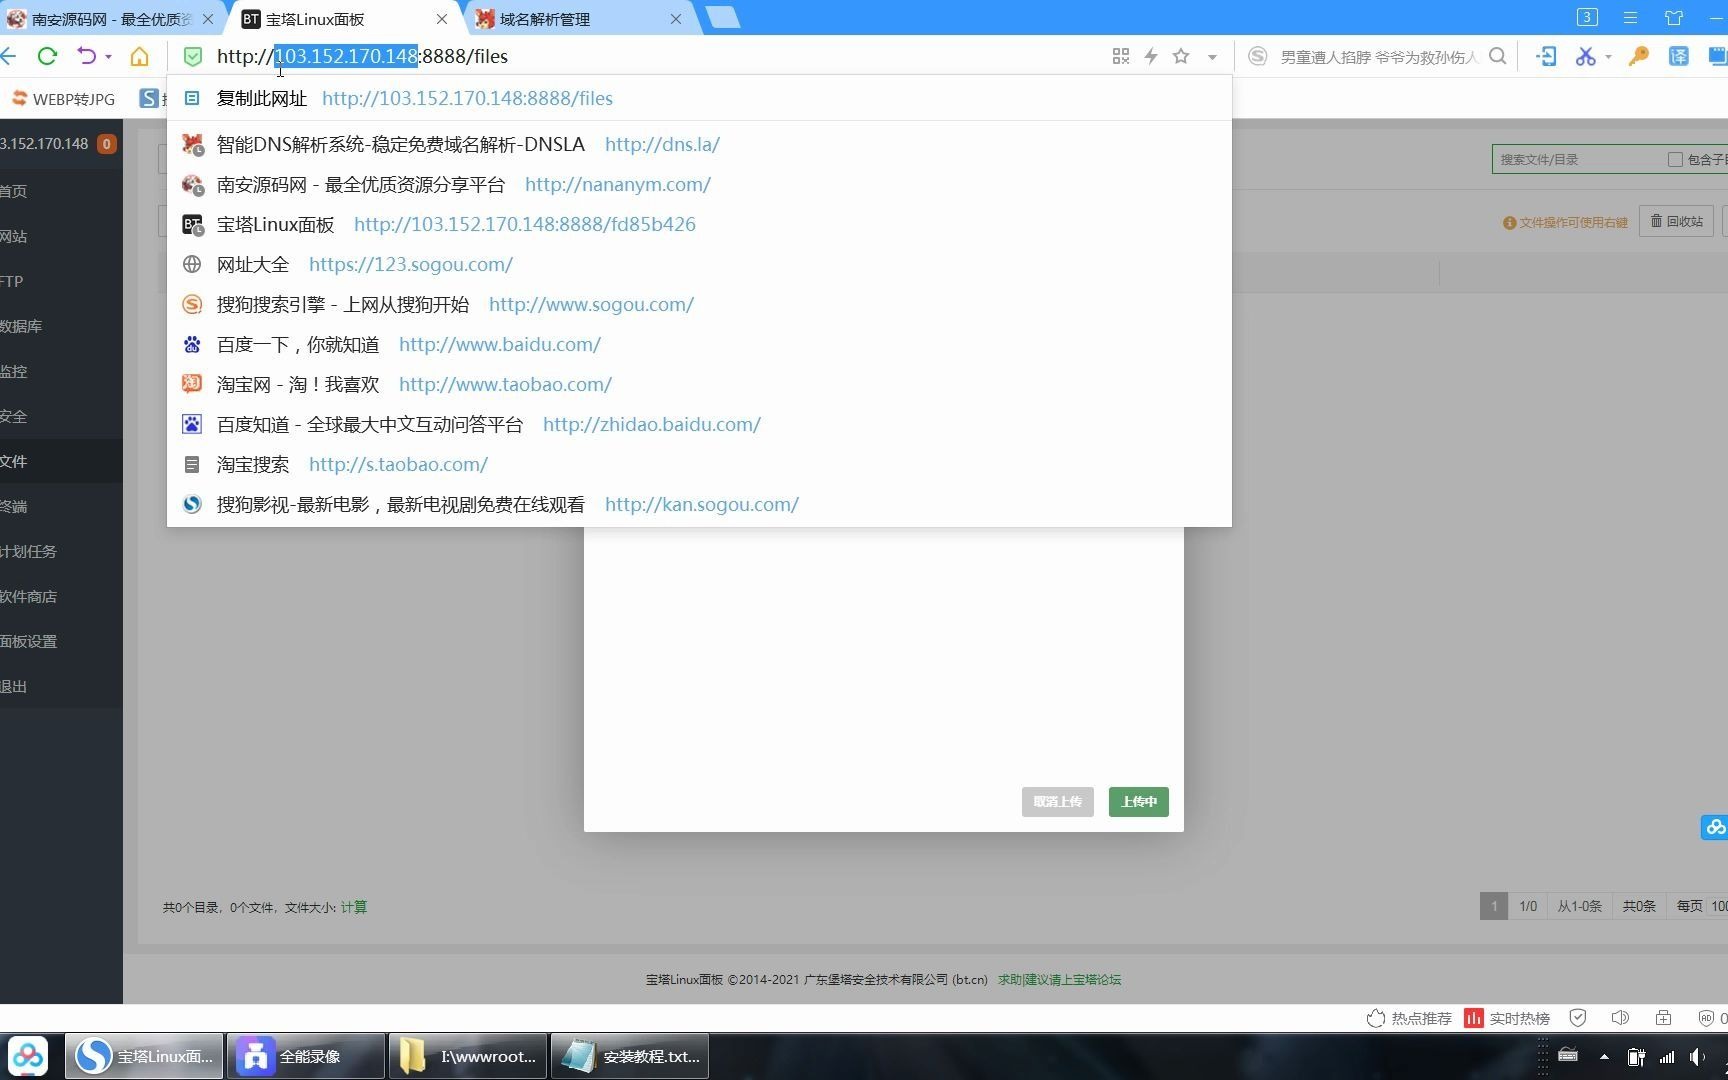Open 监控 in panel sidebar
This screenshot has width=1728, height=1080.
coord(60,371)
